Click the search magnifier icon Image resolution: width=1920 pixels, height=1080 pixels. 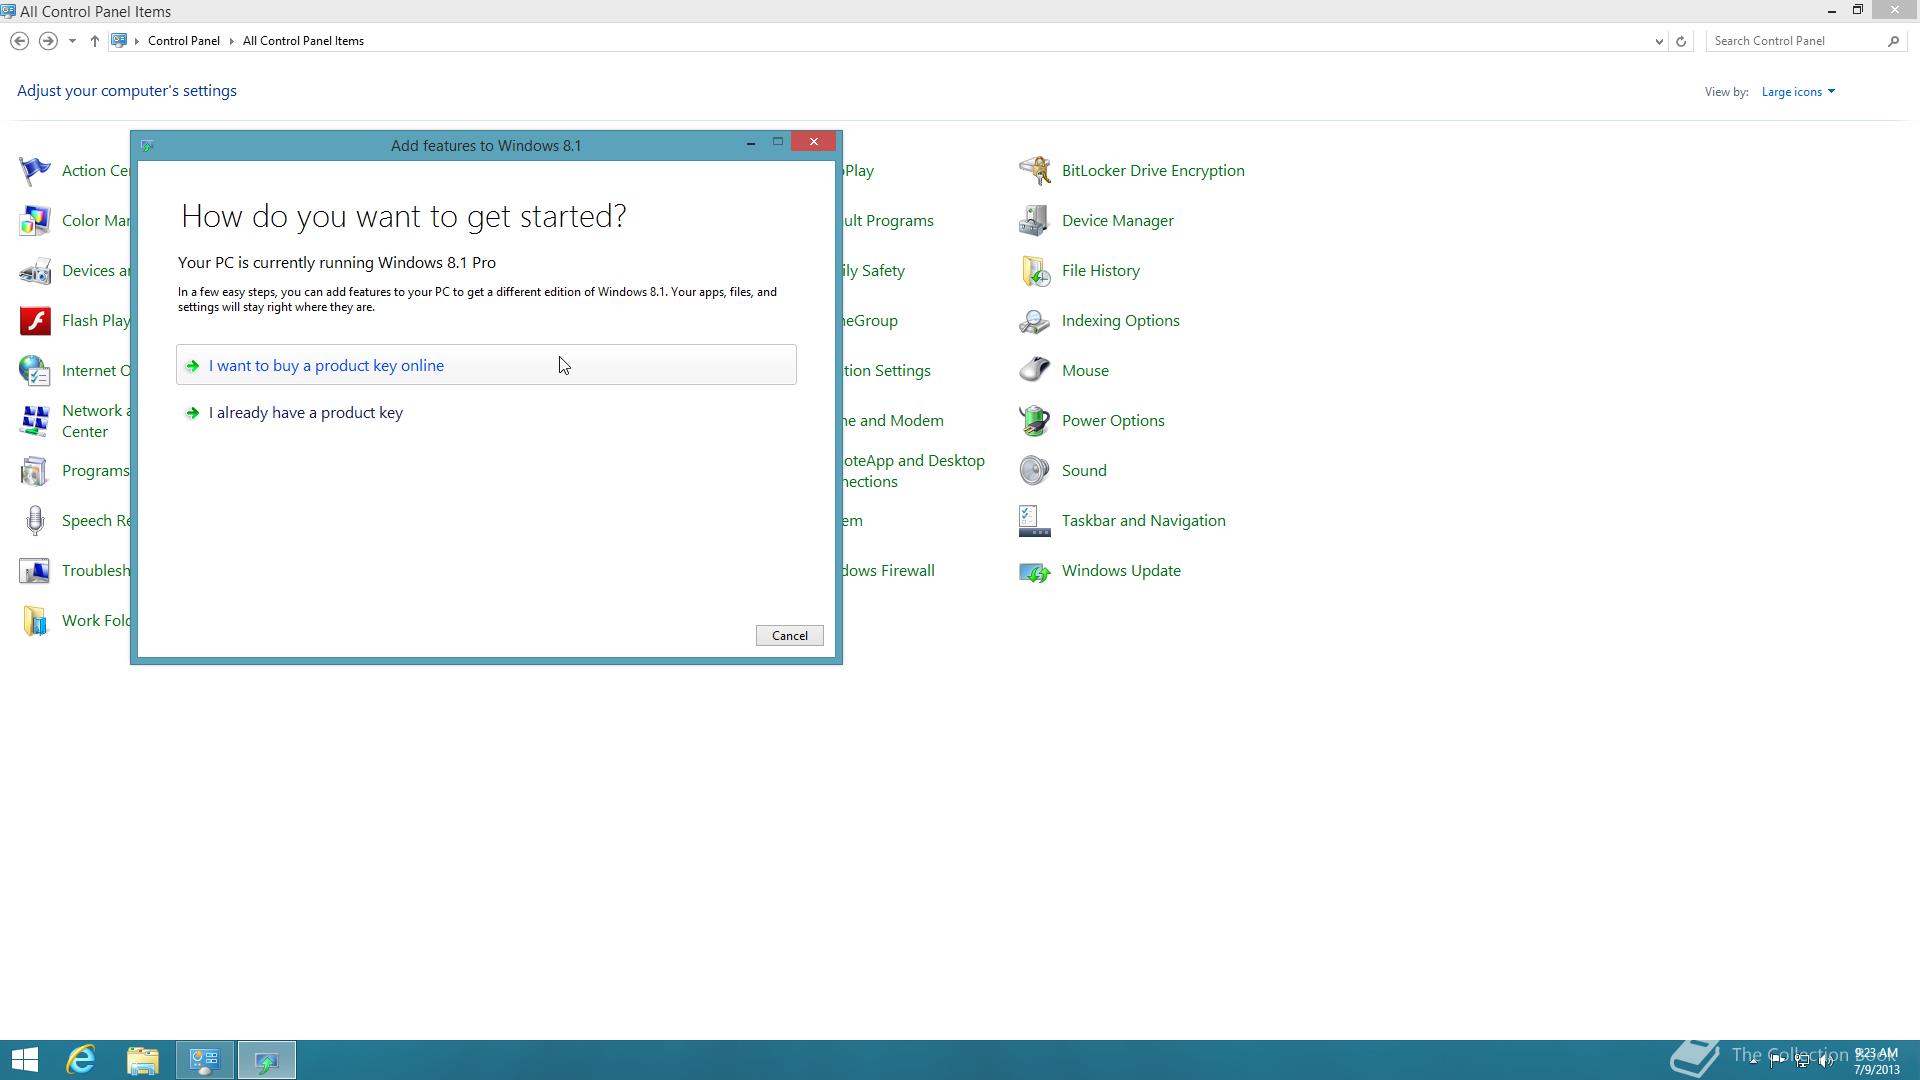(x=1893, y=41)
